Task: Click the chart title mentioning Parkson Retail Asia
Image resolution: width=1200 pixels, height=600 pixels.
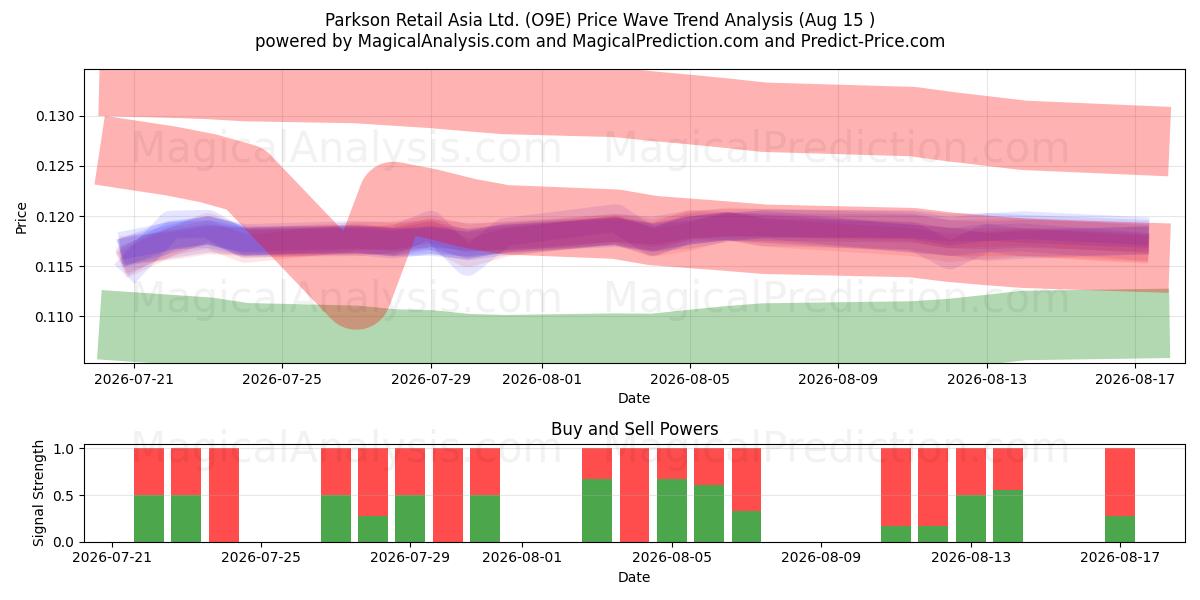Action: click(600, 20)
